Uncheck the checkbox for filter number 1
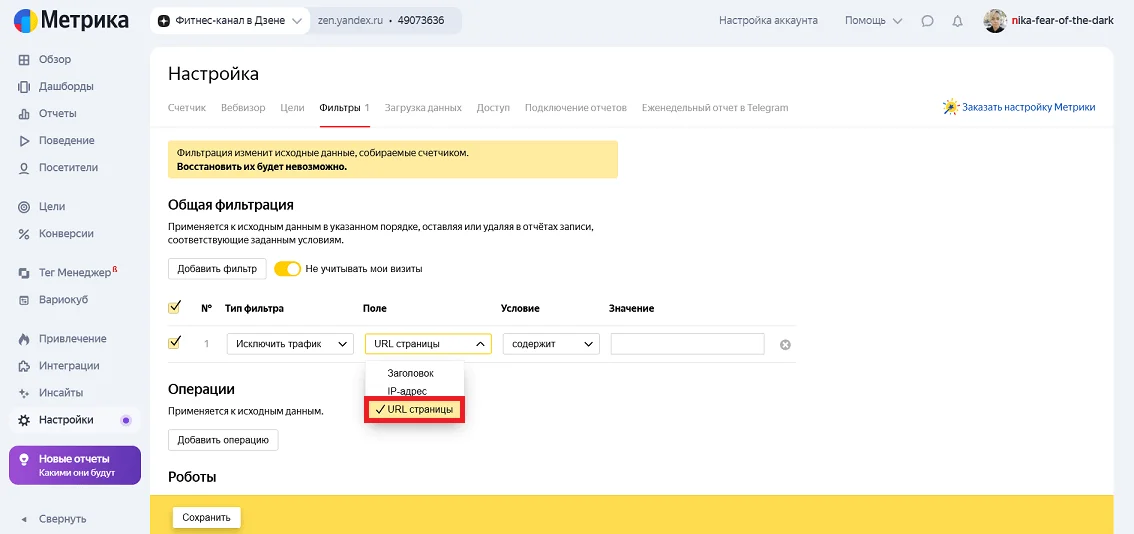The width and height of the screenshot is (1134, 534). [x=174, y=343]
